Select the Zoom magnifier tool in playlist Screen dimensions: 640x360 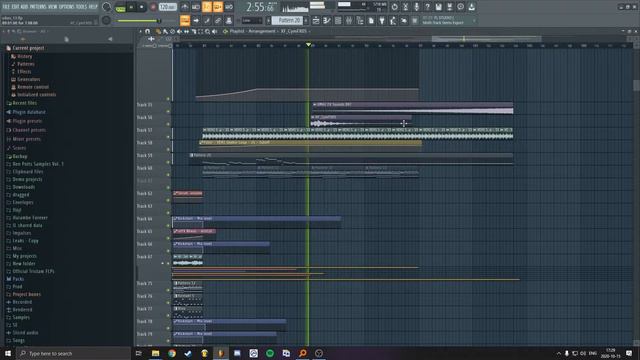click(207, 31)
